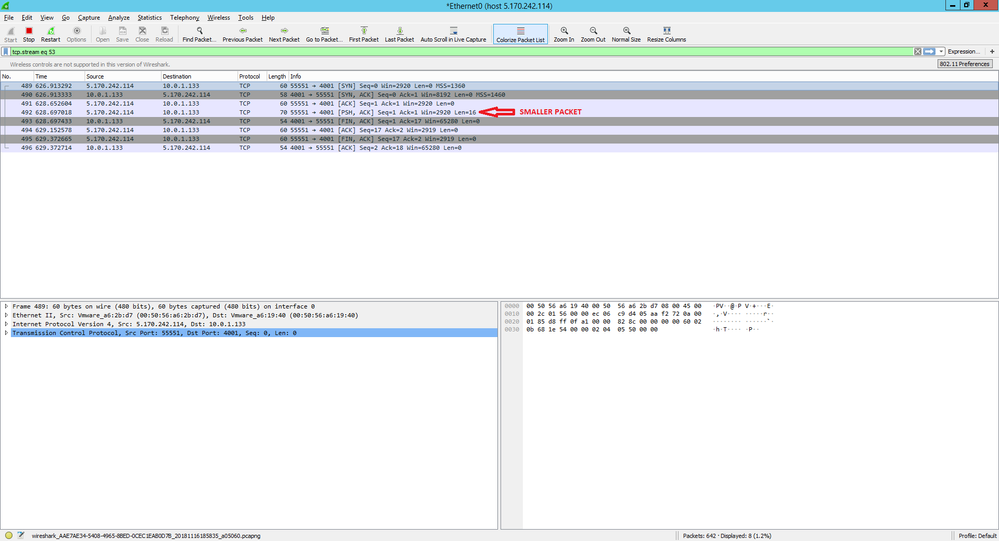Image resolution: width=999 pixels, height=541 pixels.
Task: Select packet 496 ACK row
Action: (500, 148)
